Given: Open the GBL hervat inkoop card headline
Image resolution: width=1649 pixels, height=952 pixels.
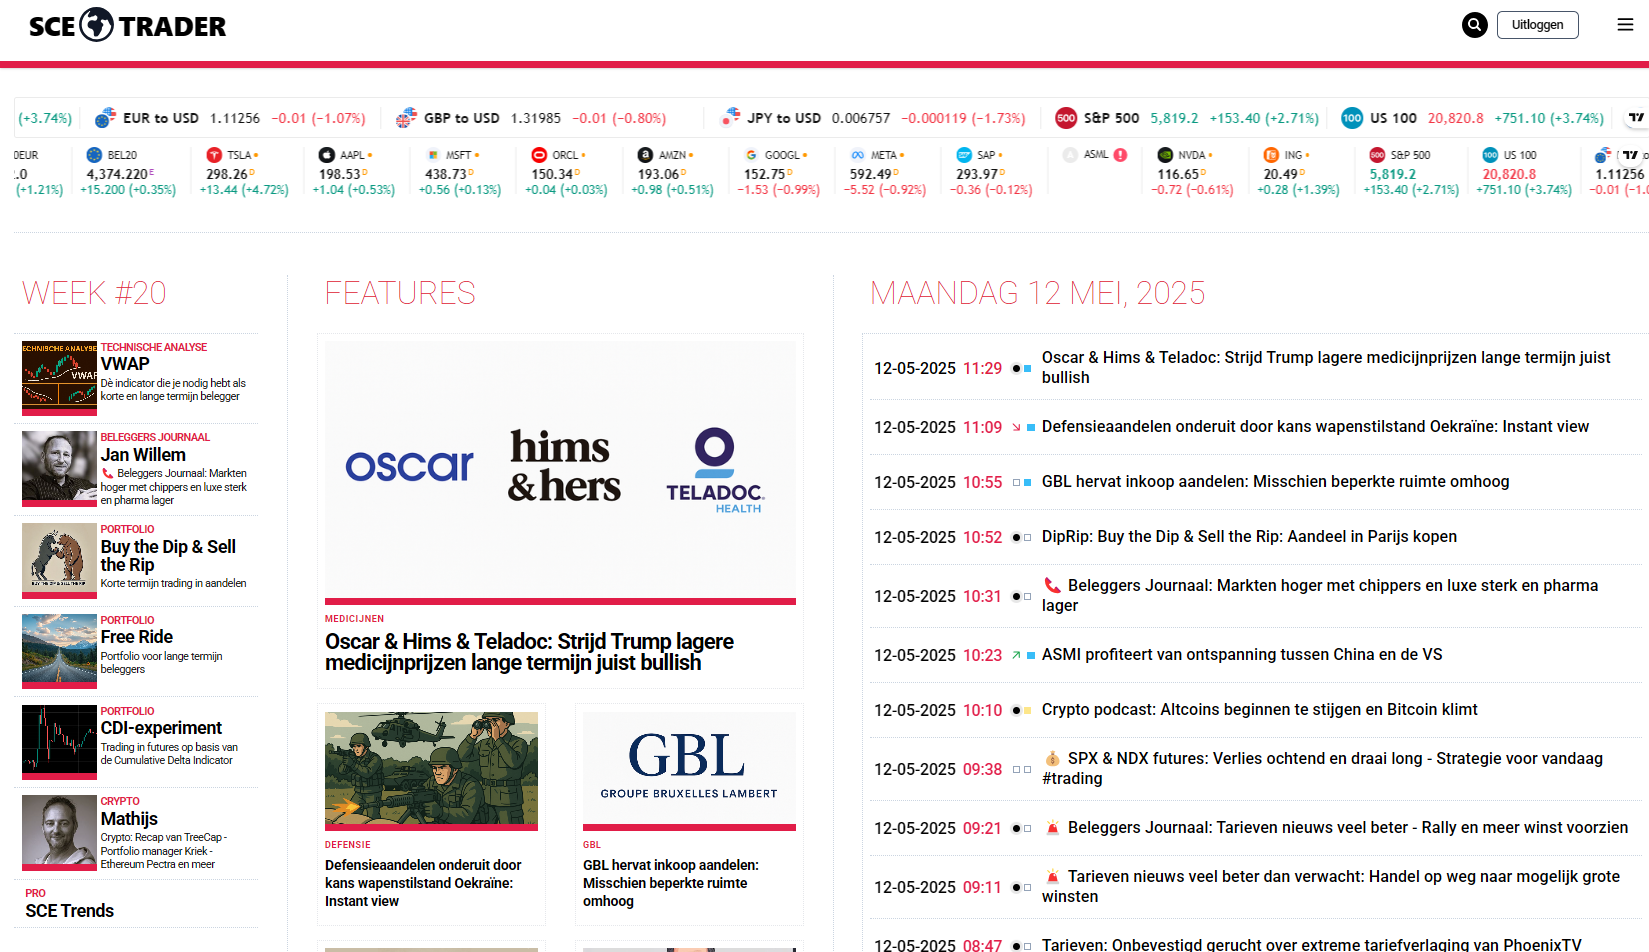Looking at the screenshot, I should pyautogui.click(x=671, y=883).
